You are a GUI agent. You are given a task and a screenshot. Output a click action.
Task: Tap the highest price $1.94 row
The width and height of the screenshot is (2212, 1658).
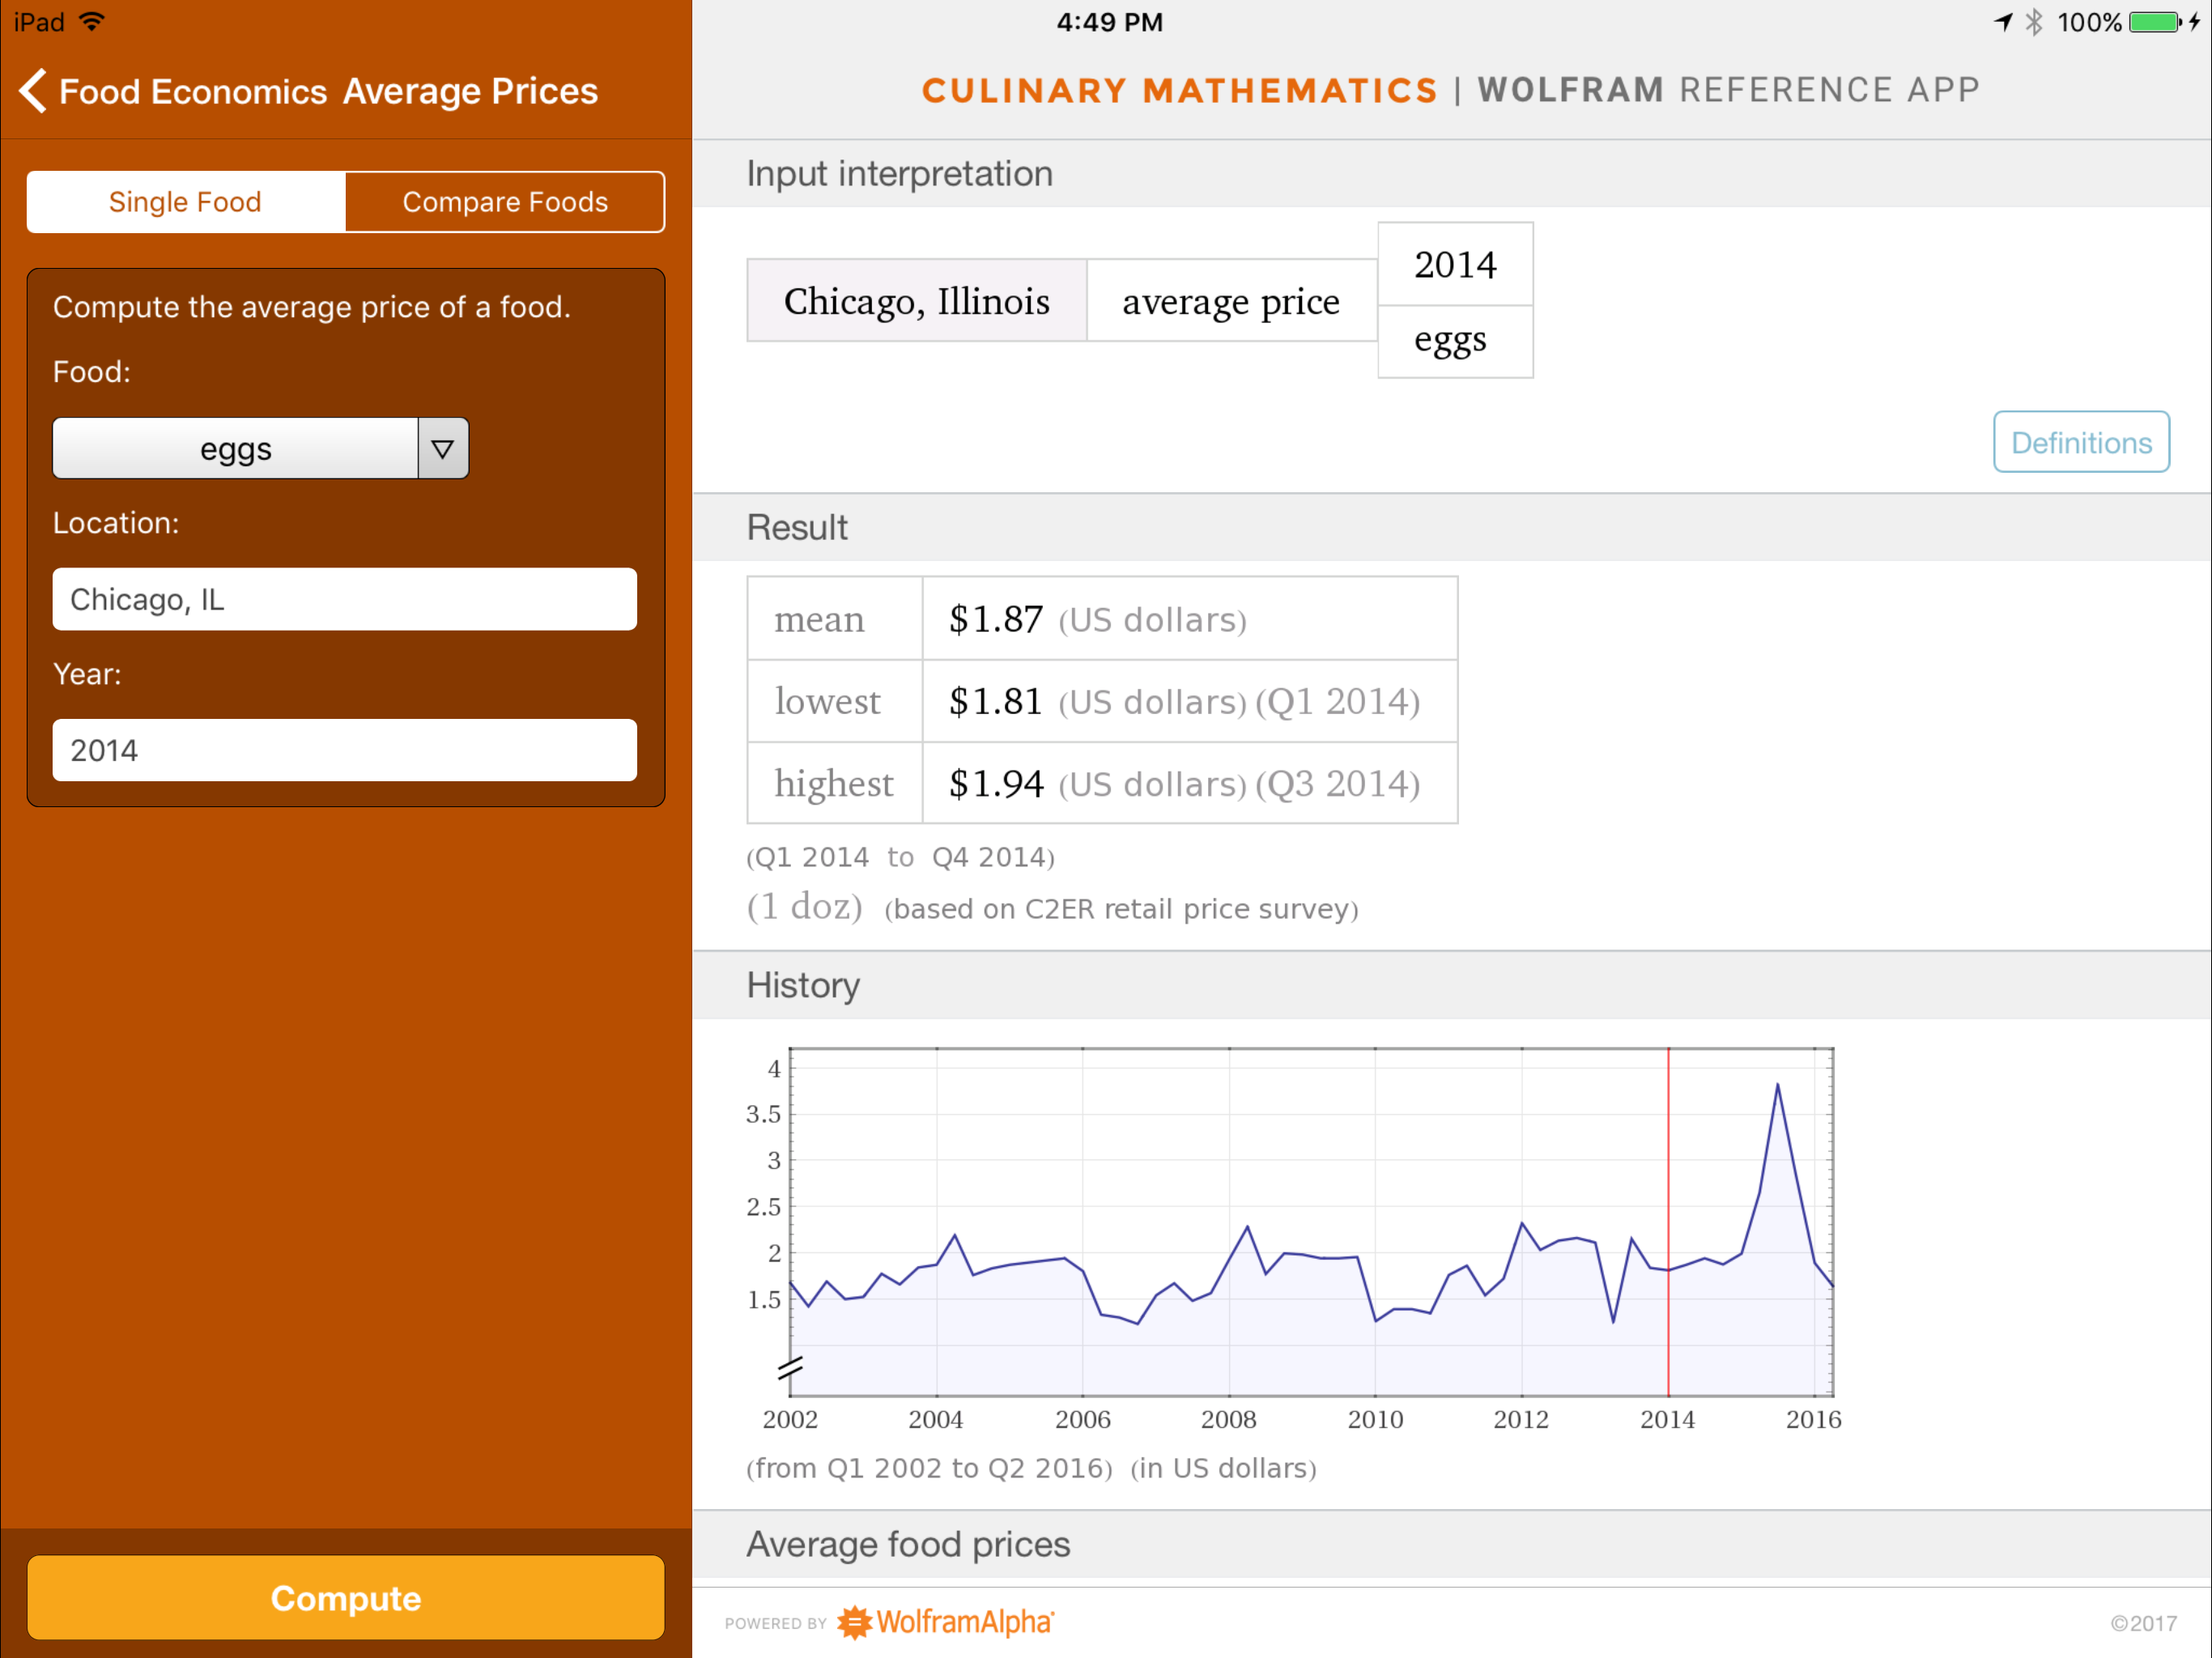tap(1102, 784)
